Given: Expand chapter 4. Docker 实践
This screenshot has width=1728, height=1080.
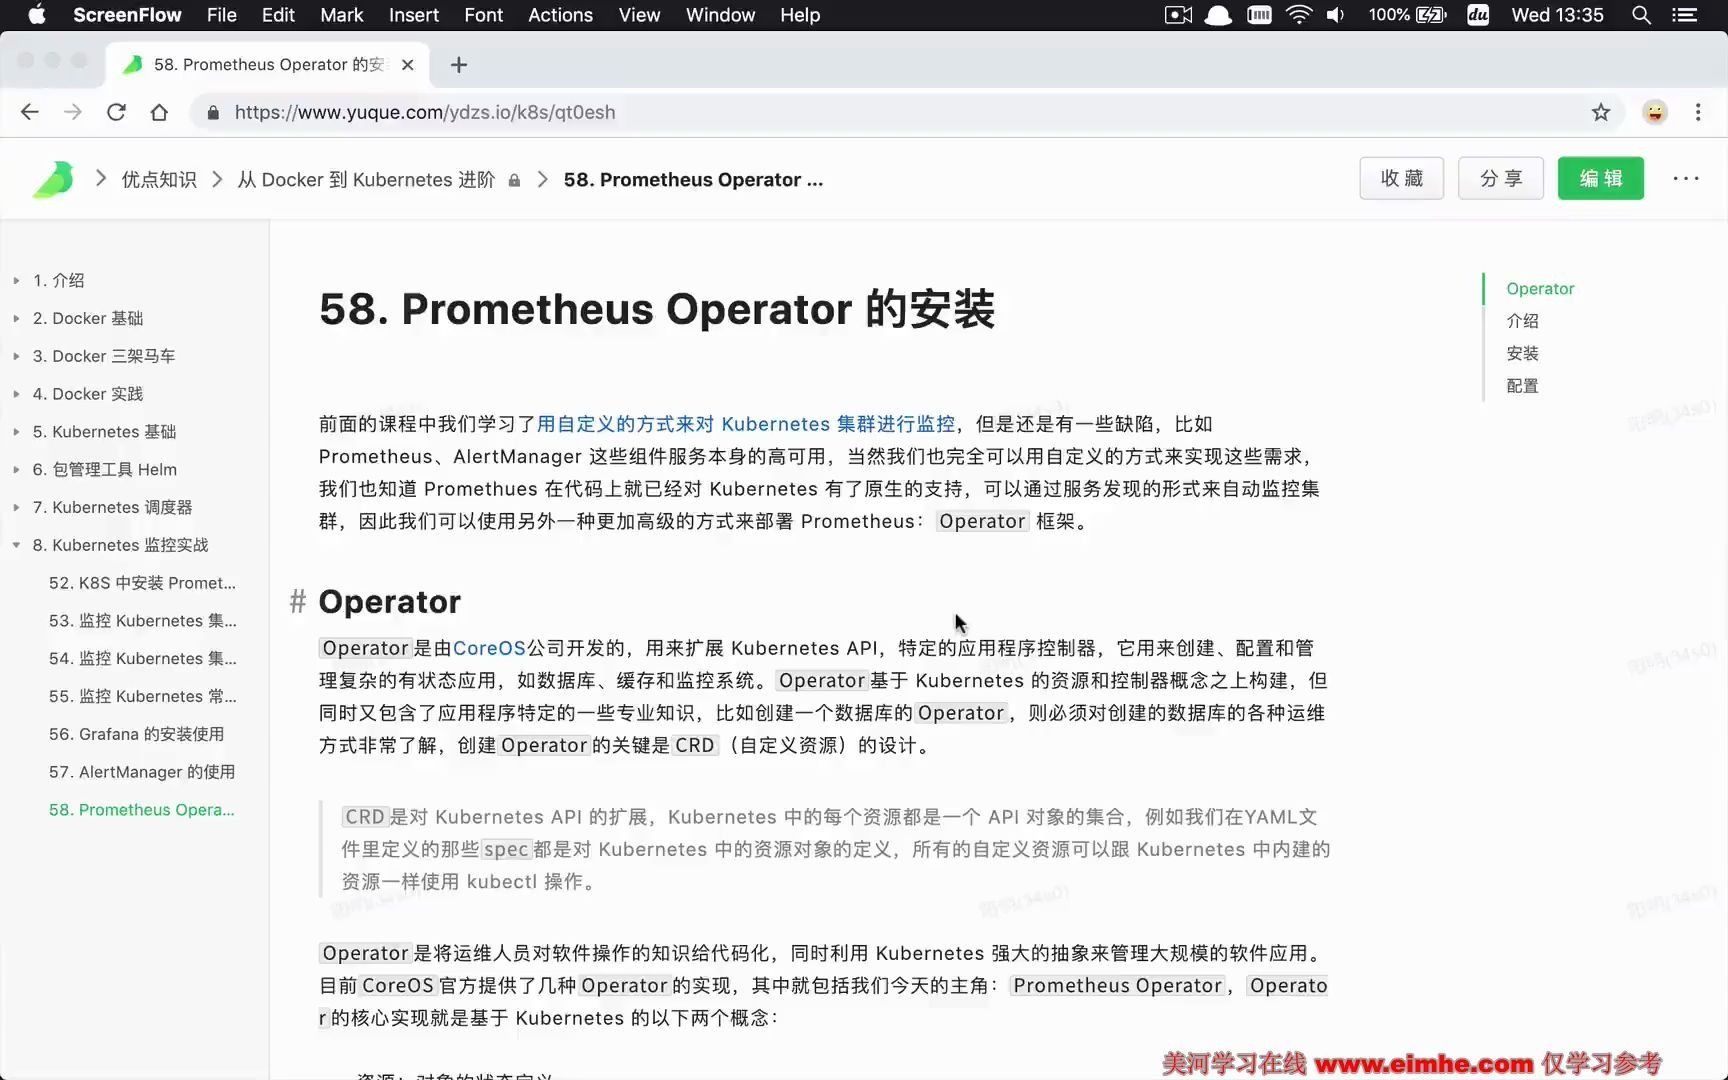Looking at the screenshot, I should [16, 394].
